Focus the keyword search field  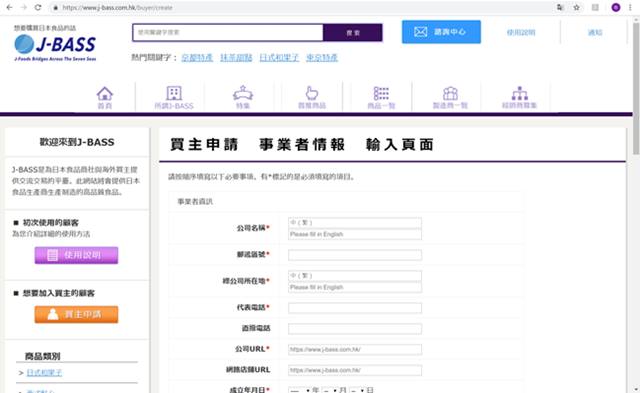click(x=228, y=33)
